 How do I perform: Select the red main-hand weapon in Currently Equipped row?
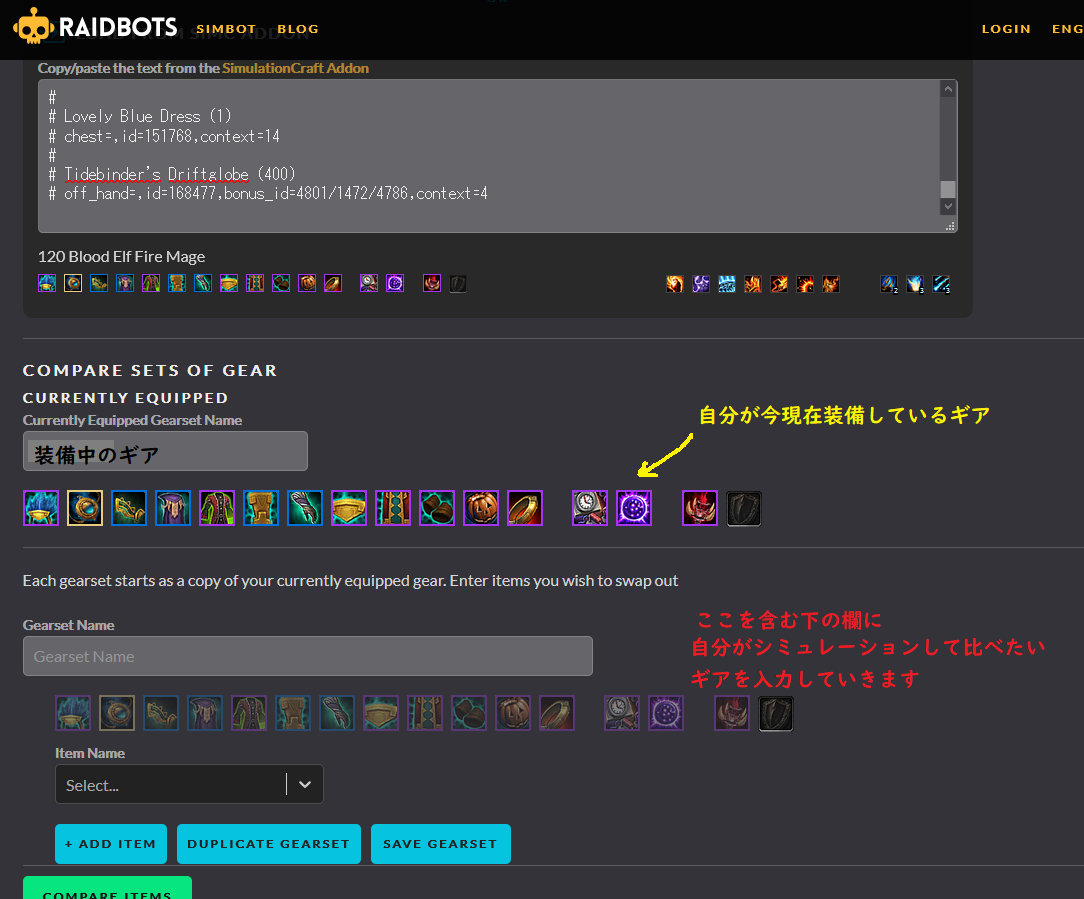click(700, 508)
